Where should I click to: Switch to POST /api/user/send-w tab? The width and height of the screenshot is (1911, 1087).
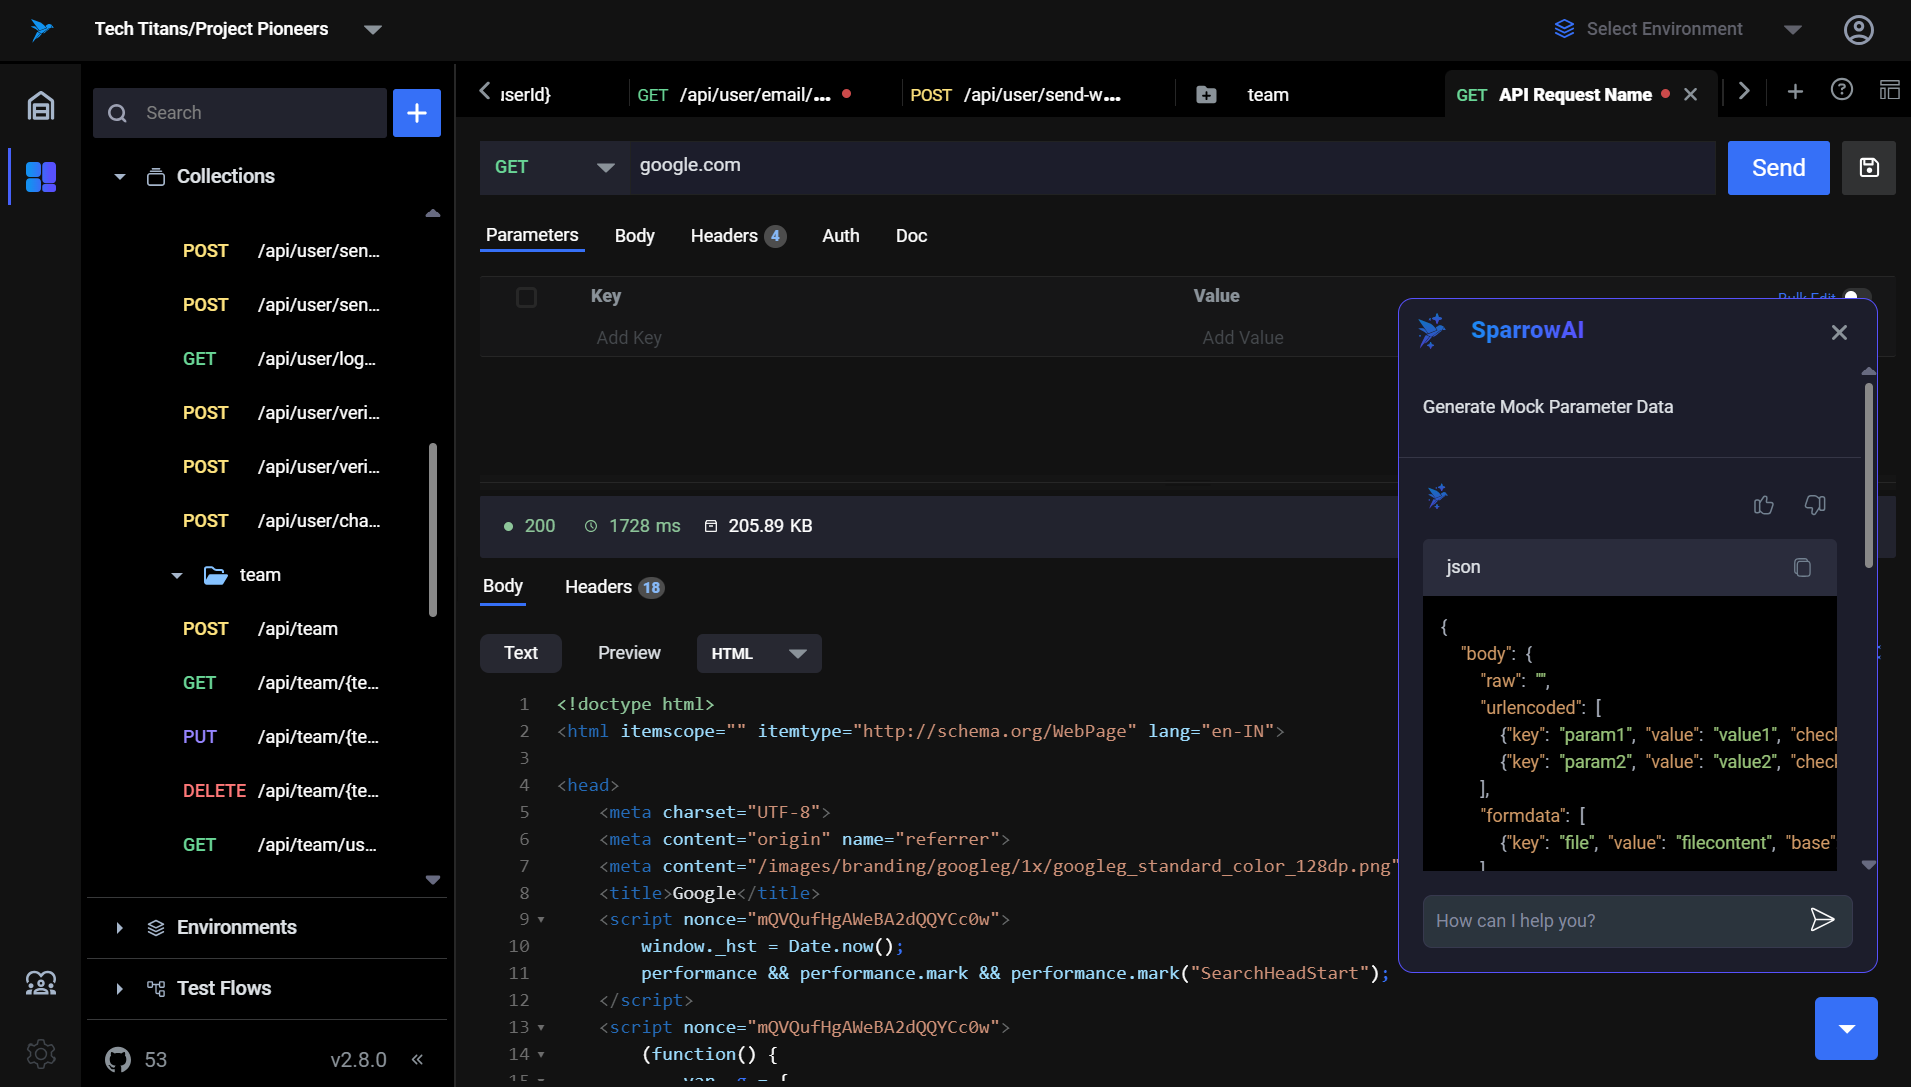[x=1015, y=95]
